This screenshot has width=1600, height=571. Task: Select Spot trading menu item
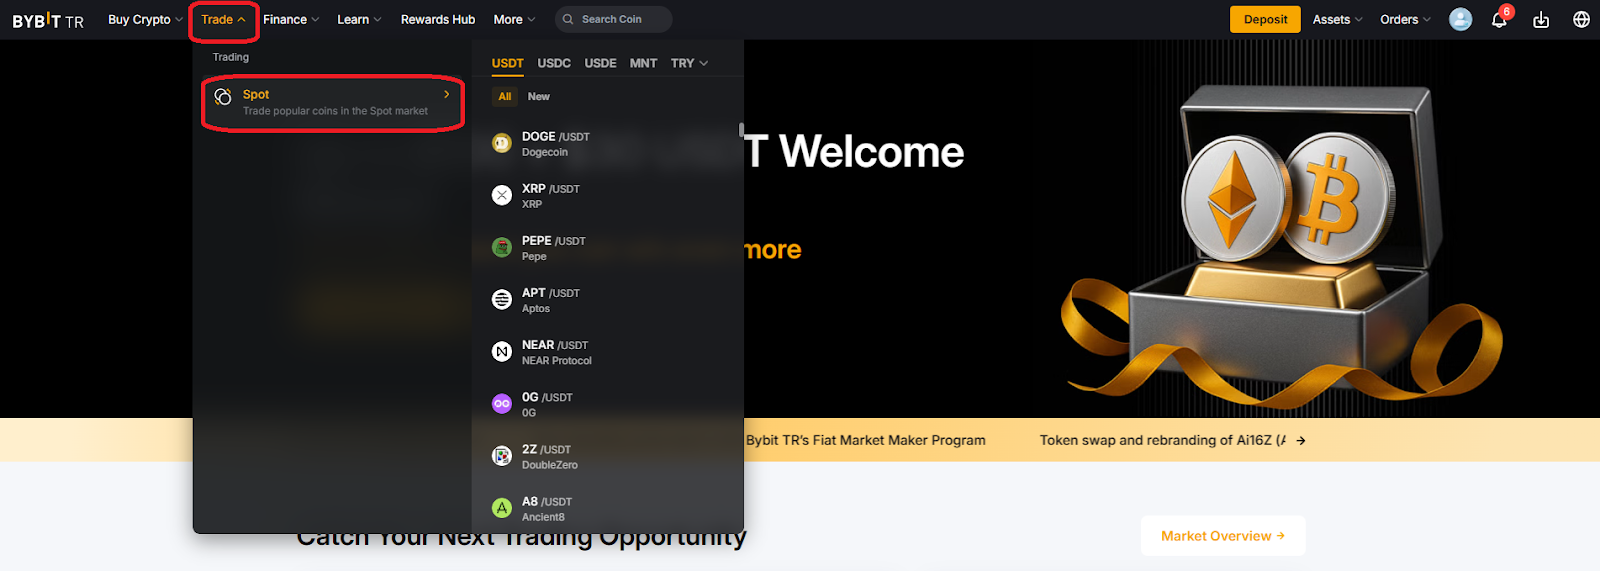[x=333, y=102]
